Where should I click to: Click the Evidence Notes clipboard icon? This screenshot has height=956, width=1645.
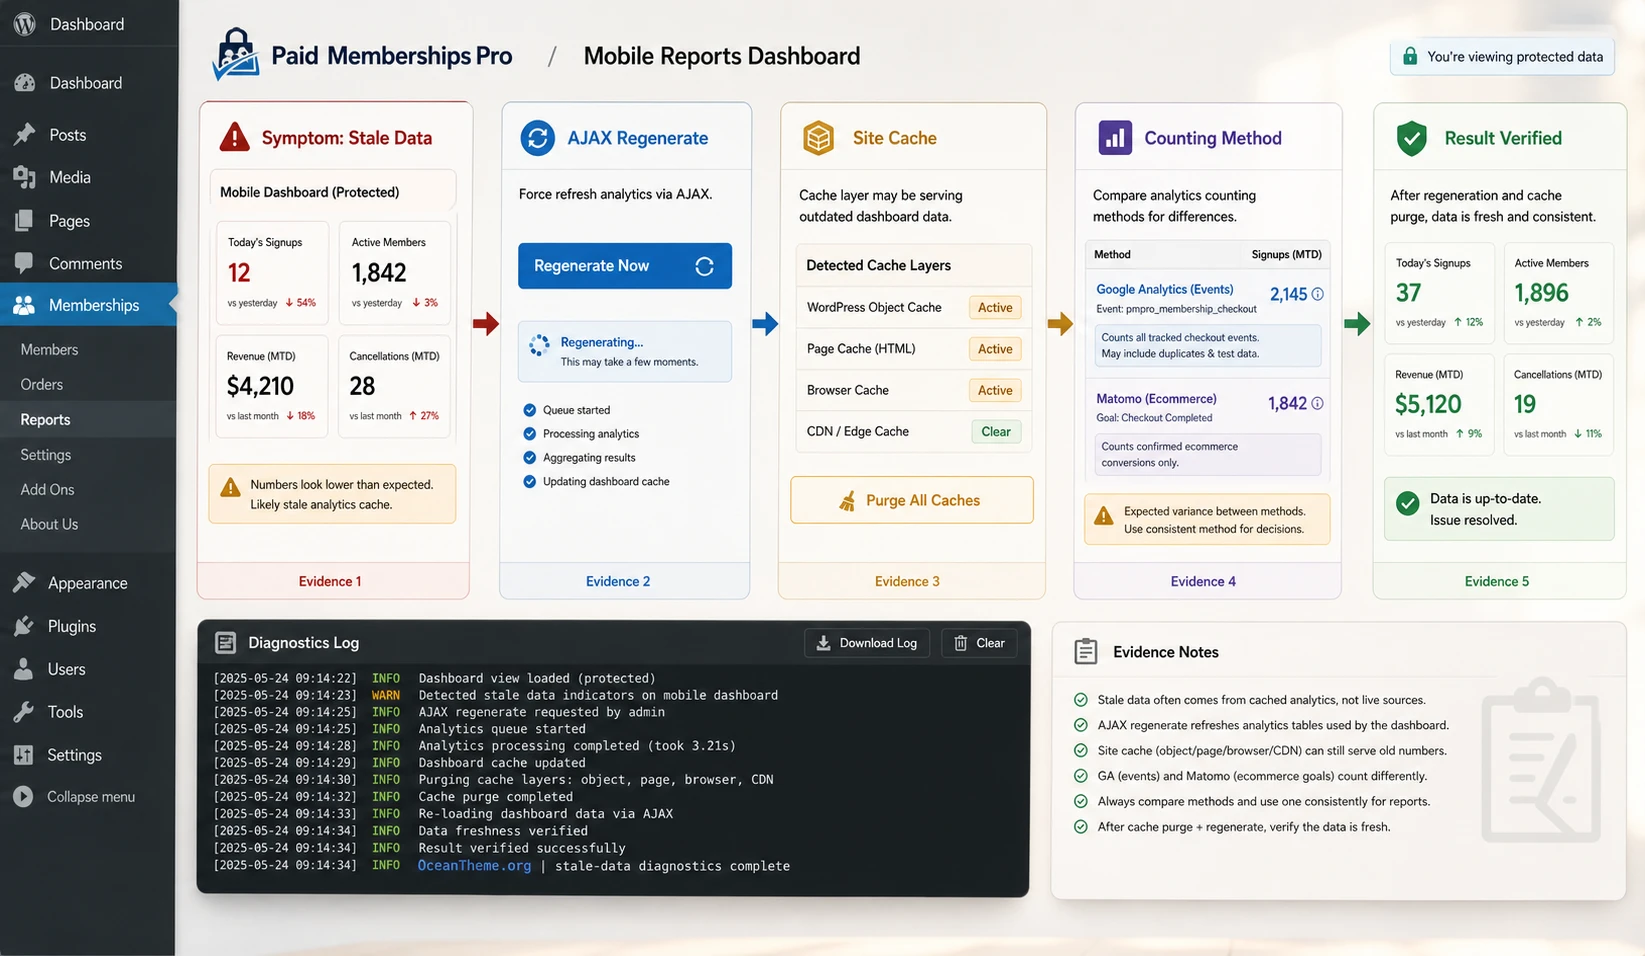1086,651
